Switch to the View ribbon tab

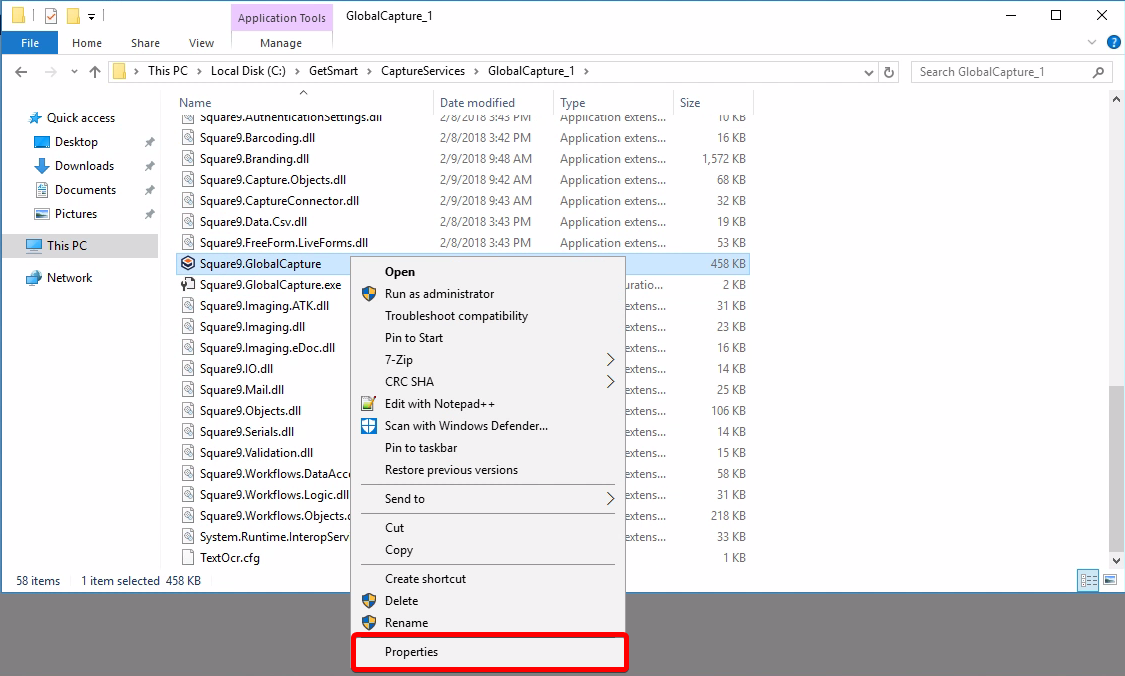coord(201,43)
